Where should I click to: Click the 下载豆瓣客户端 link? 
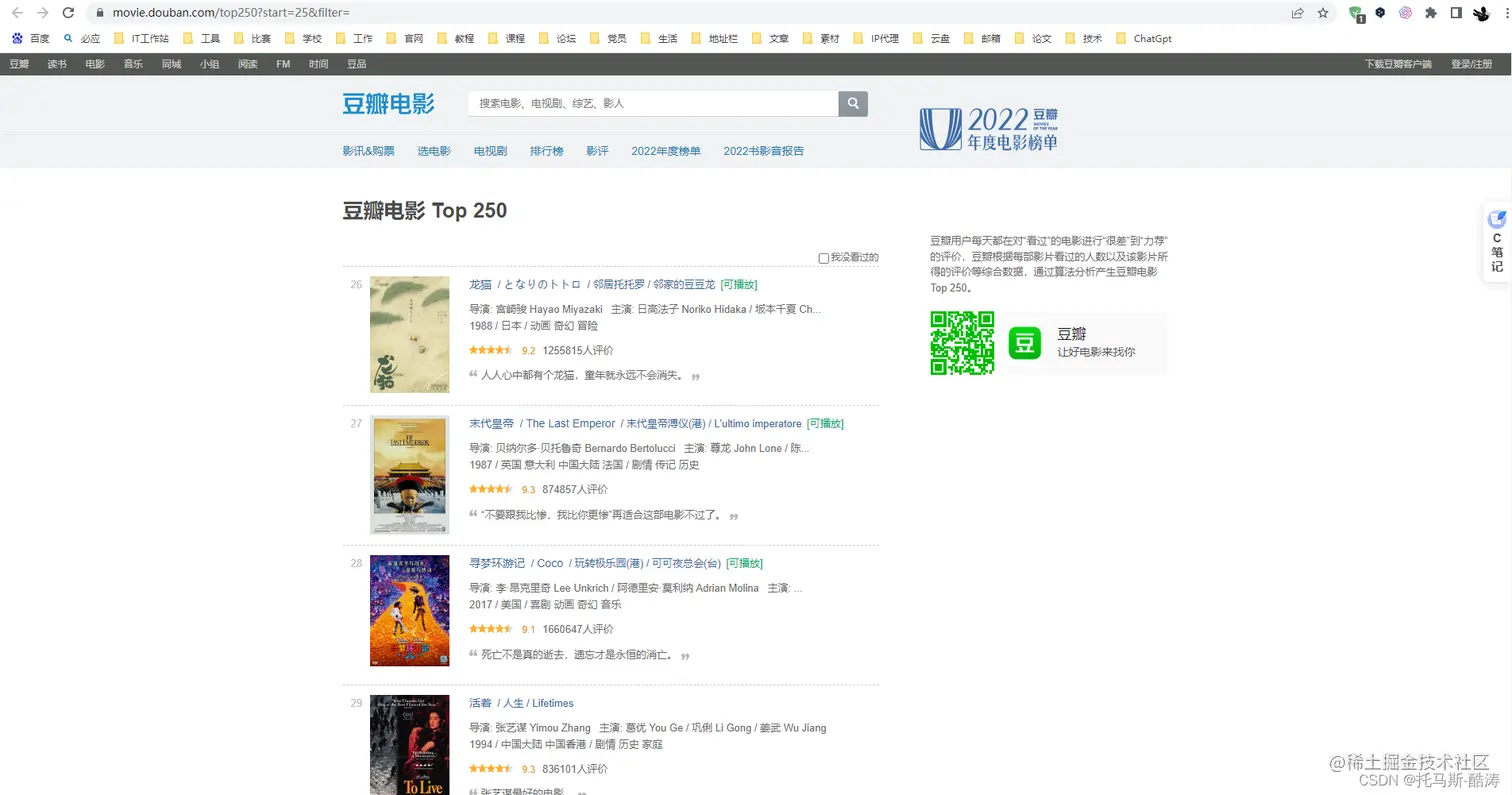point(1398,64)
